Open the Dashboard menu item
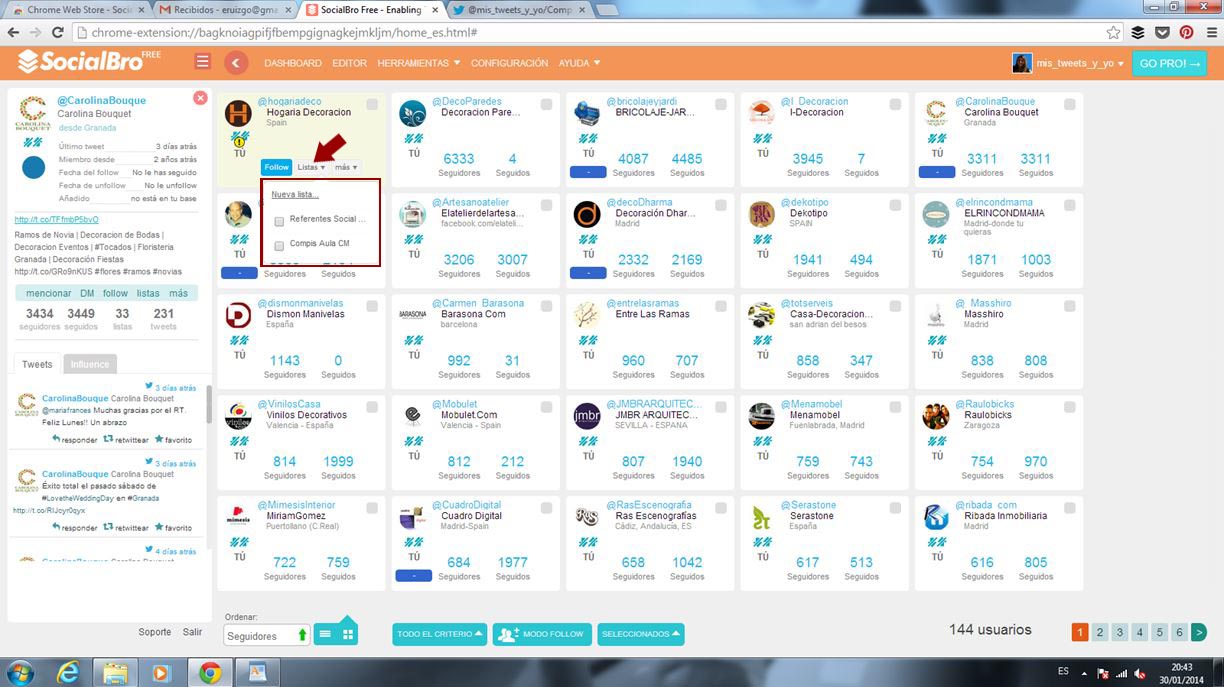The height and width of the screenshot is (687, 1224). (293, 63)
